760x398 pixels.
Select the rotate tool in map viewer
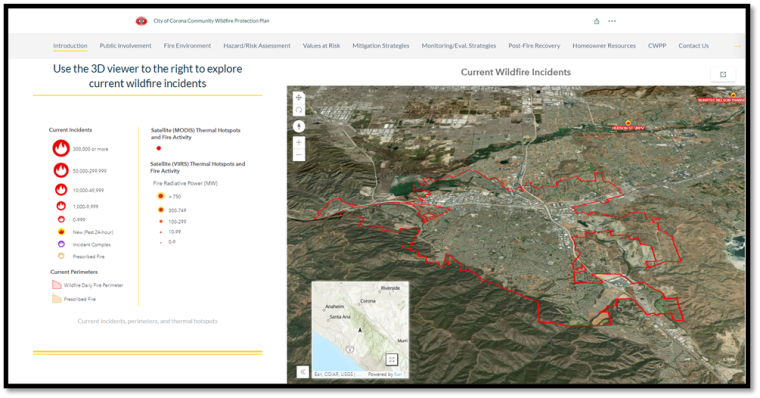[x=299, y=110]
